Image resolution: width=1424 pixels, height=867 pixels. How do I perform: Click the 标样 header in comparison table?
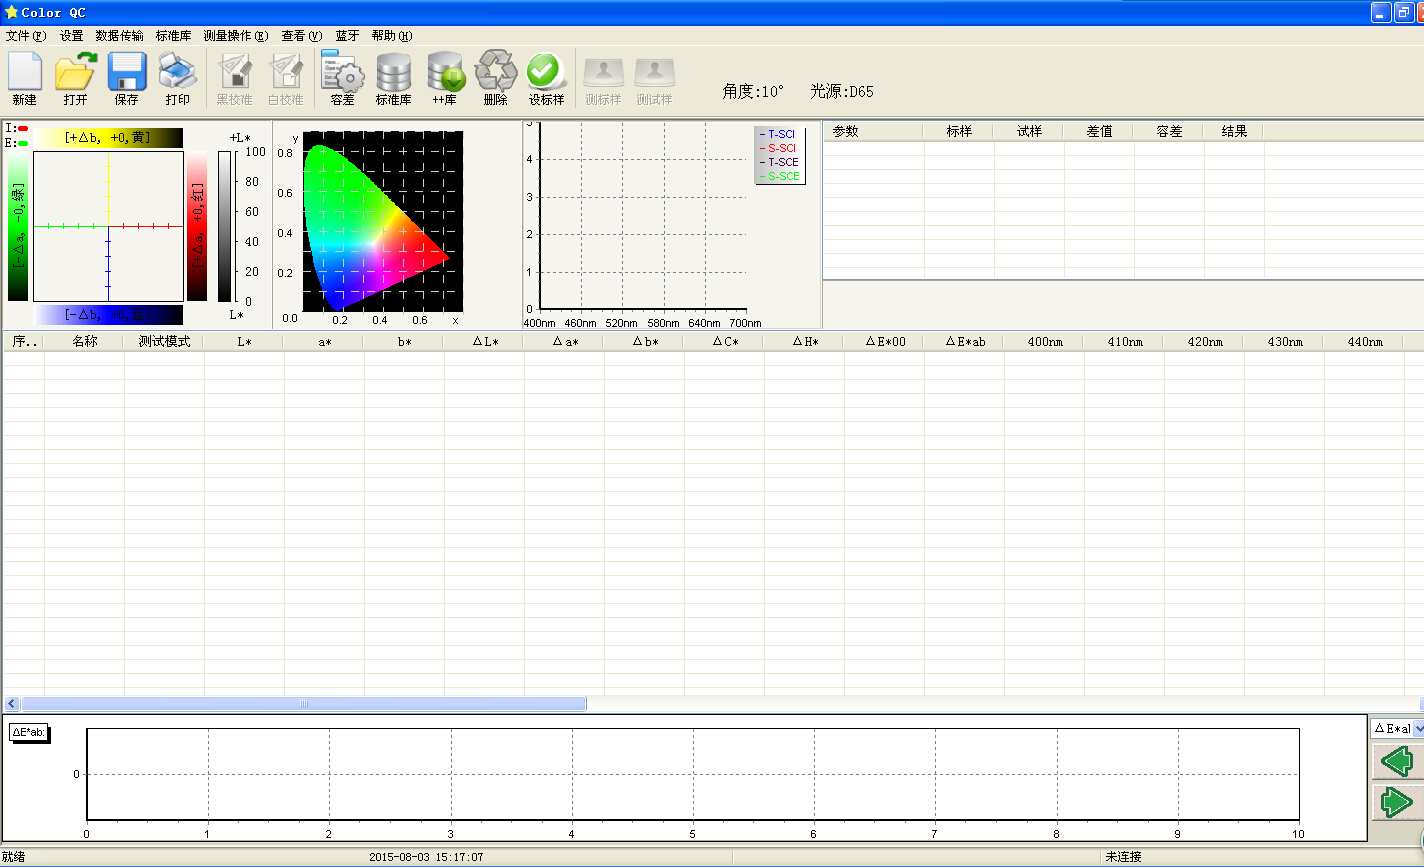click(959, 131)
